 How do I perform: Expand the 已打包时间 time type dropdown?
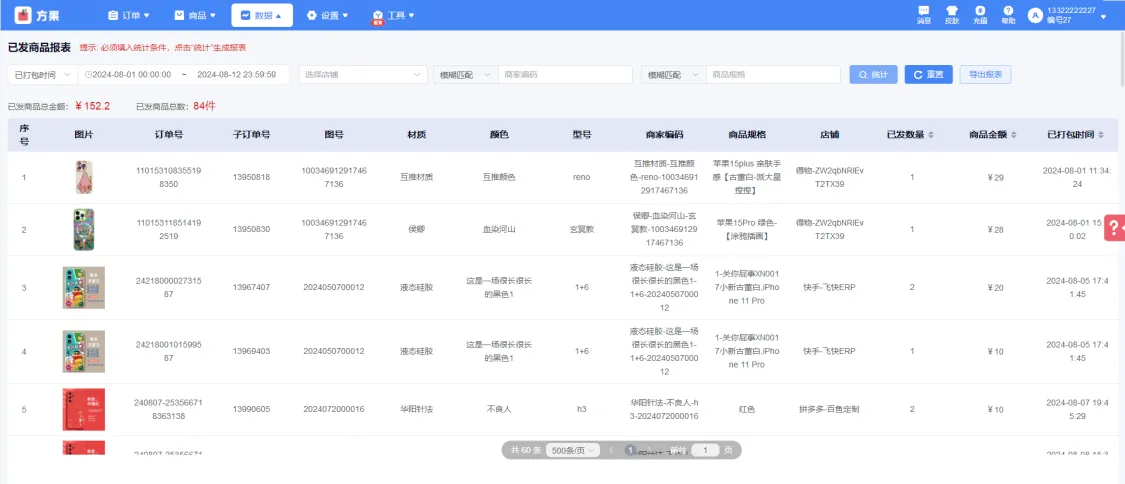click(x=41, y=75)
